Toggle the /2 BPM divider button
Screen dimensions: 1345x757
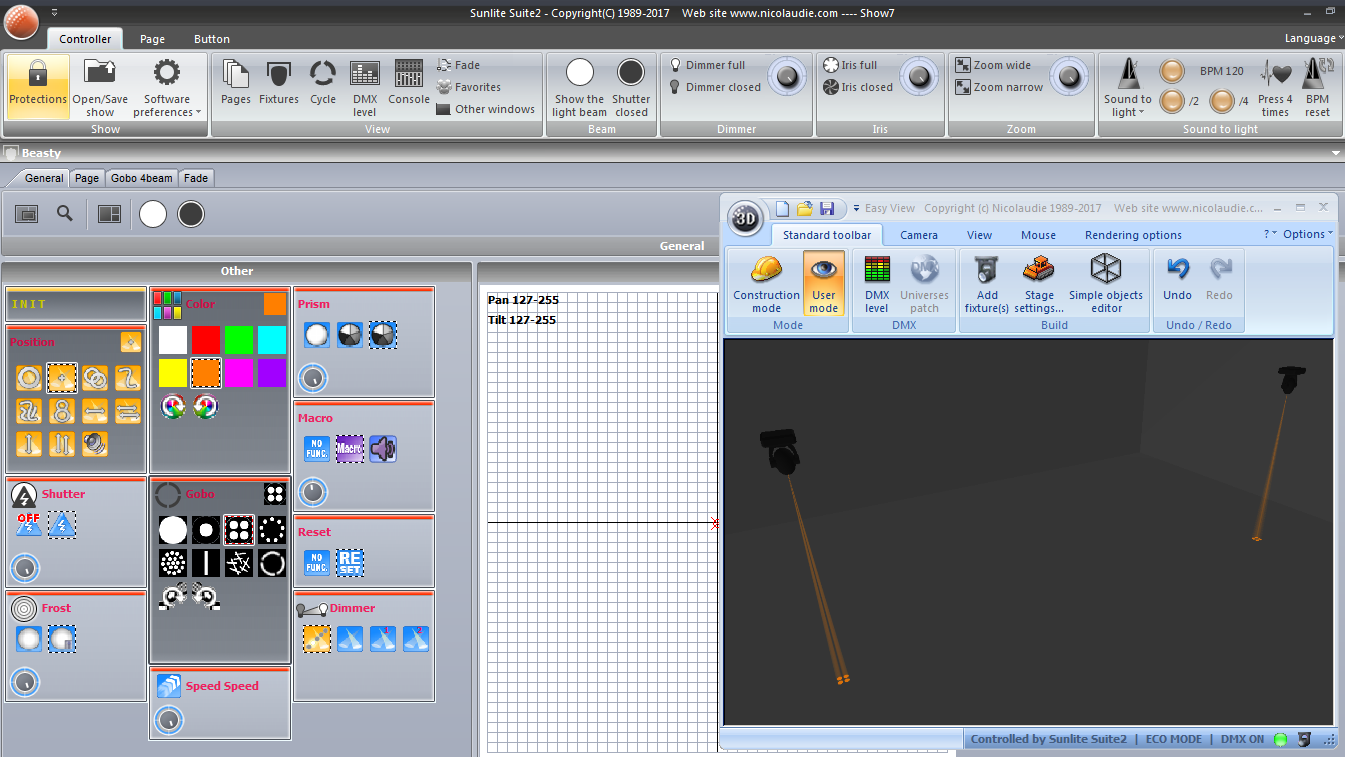click(x=1172, y=101)
